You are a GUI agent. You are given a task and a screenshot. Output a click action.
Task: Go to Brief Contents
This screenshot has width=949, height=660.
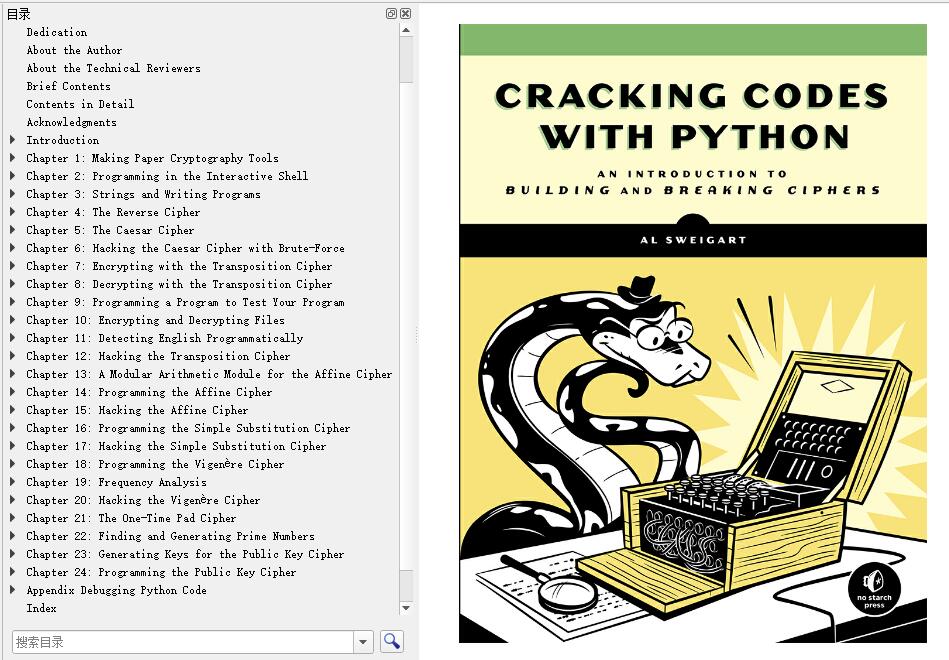tap(68, 86)
